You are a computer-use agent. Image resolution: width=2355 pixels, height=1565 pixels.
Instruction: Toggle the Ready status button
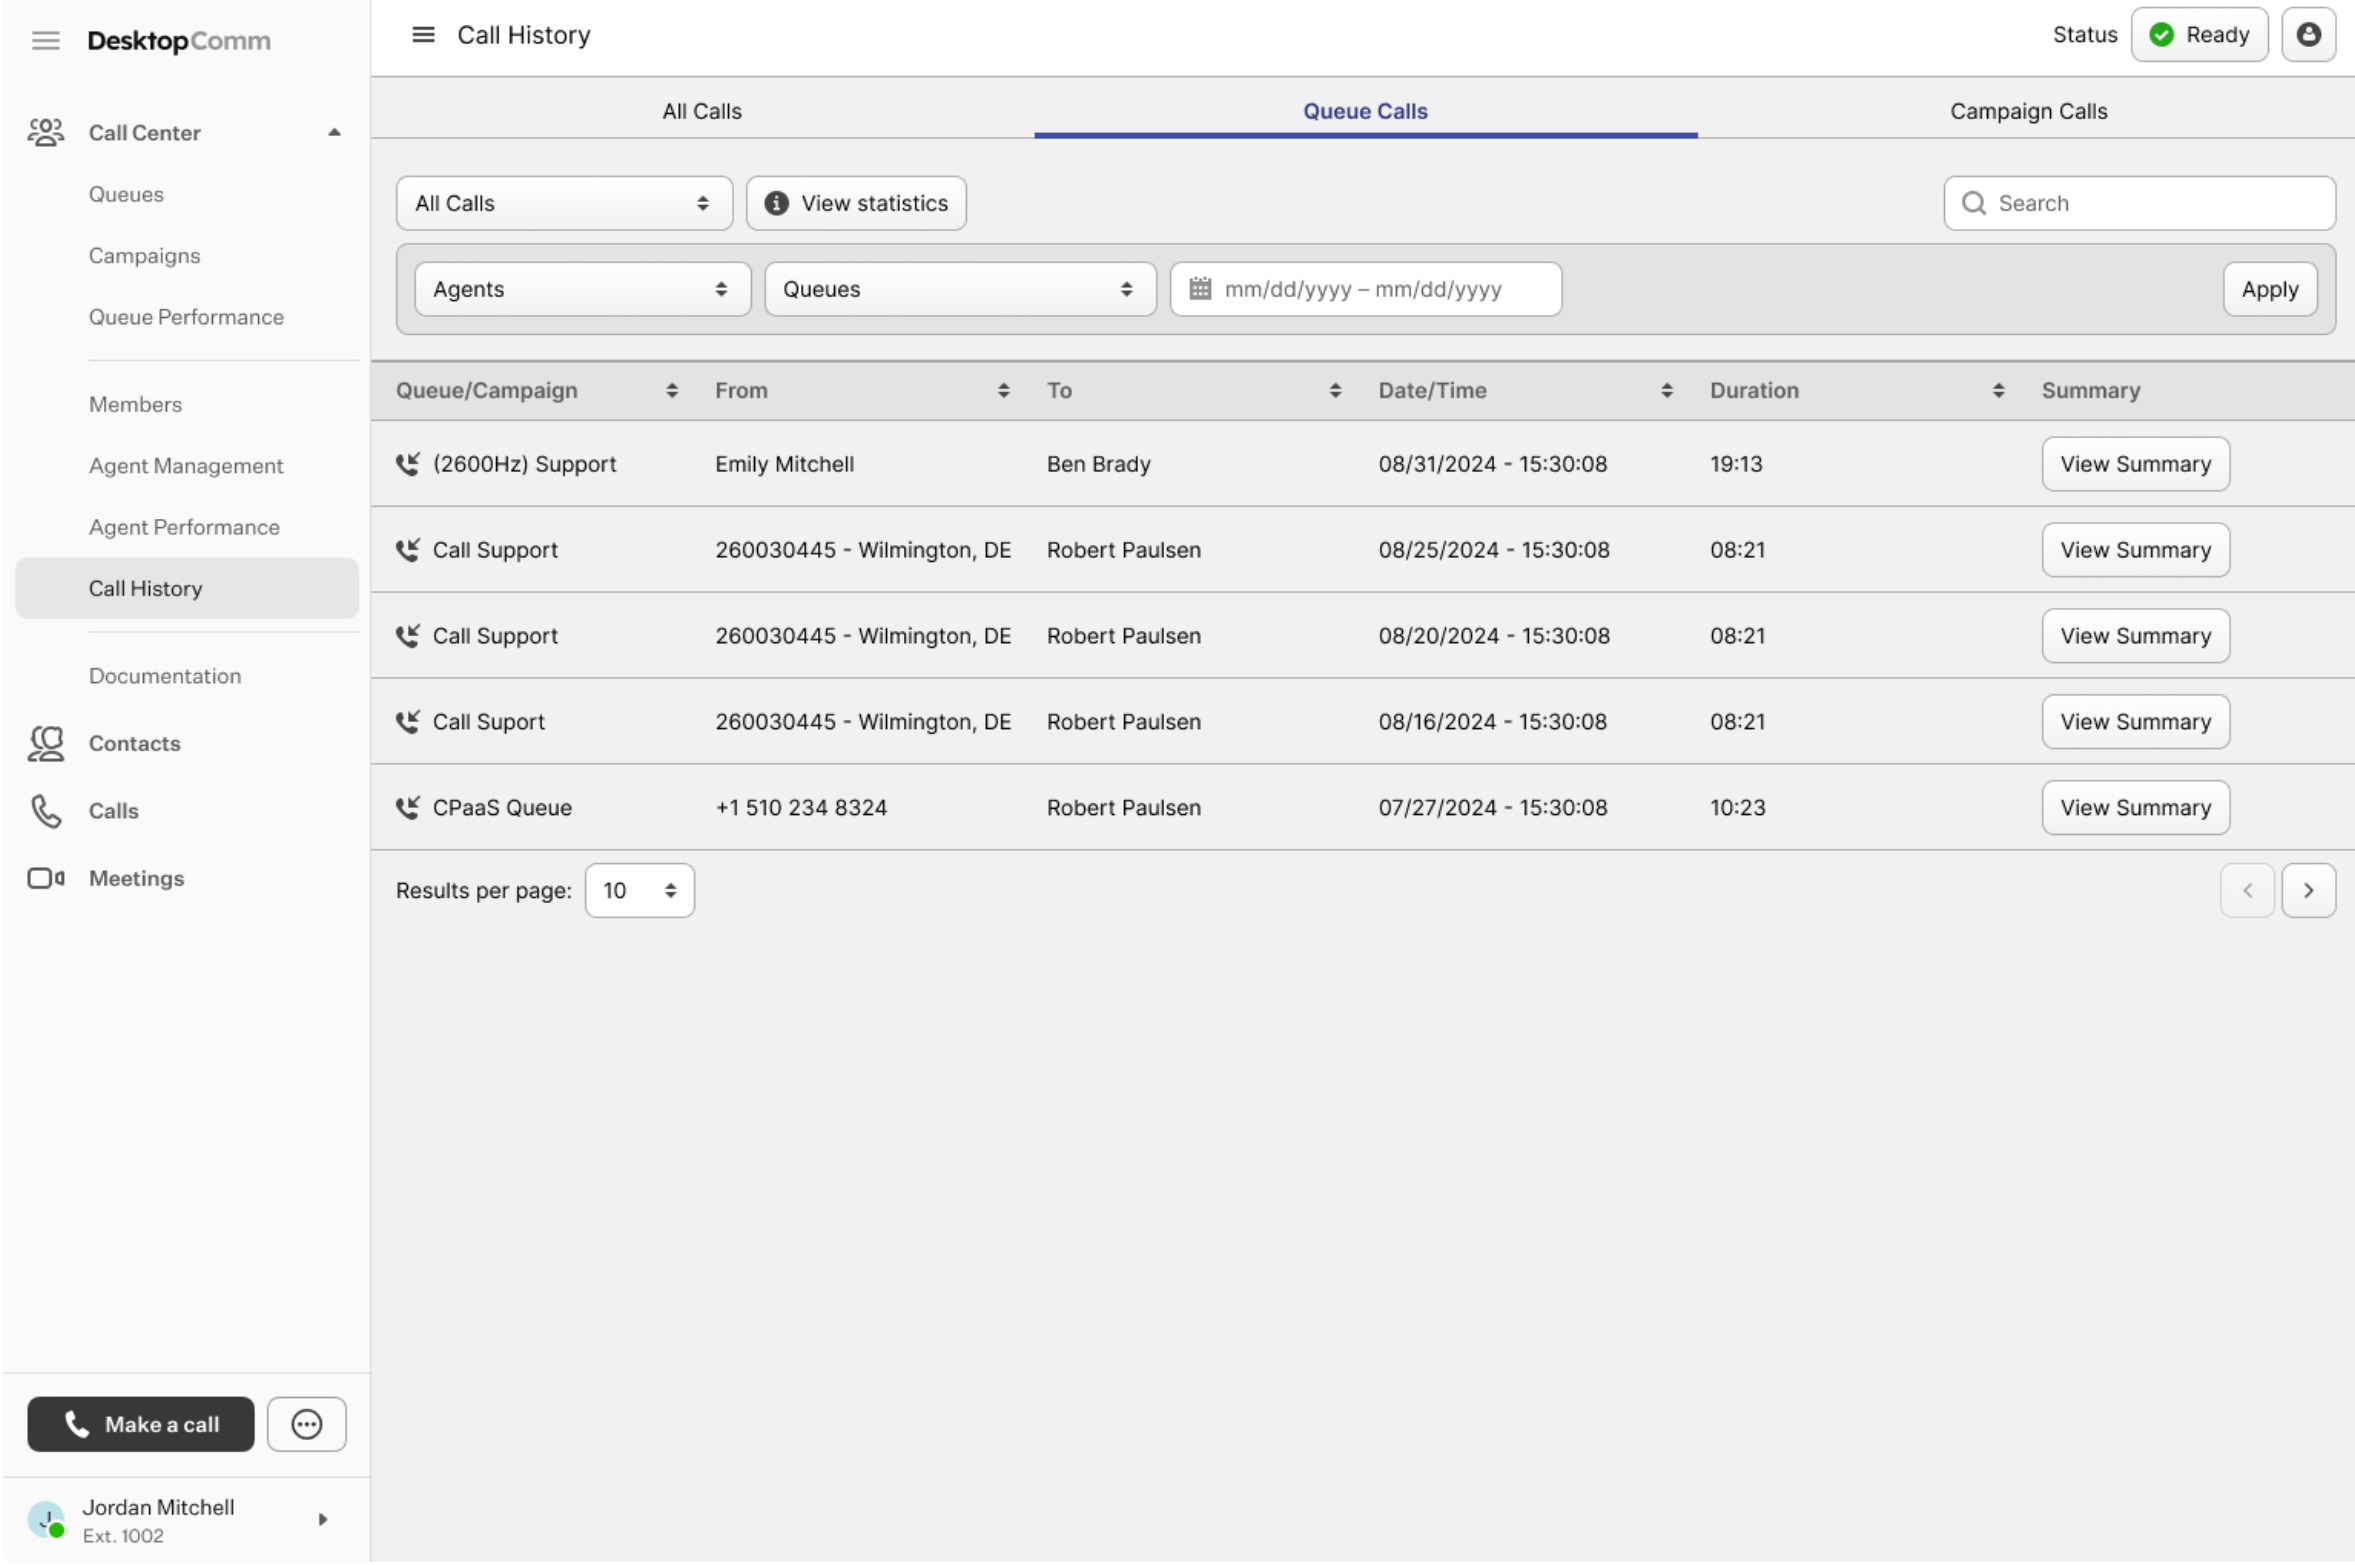[x=2198, y=35]
